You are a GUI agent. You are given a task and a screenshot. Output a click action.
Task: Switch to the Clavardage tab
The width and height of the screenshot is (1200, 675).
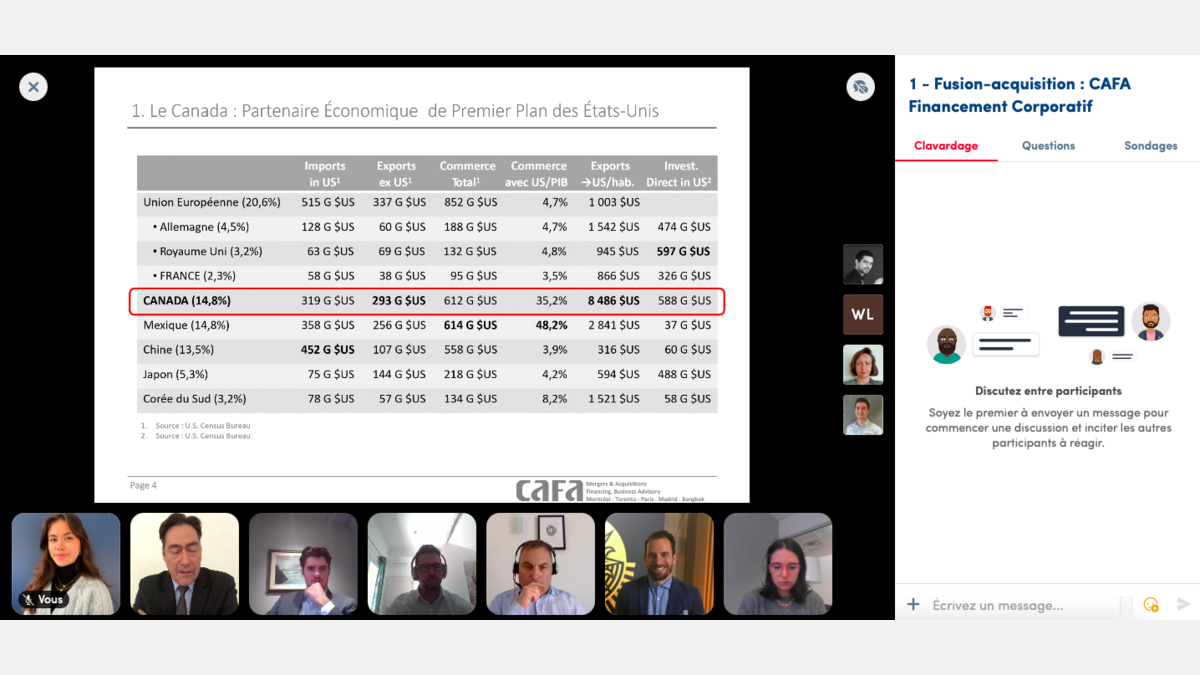pos(945,146)
